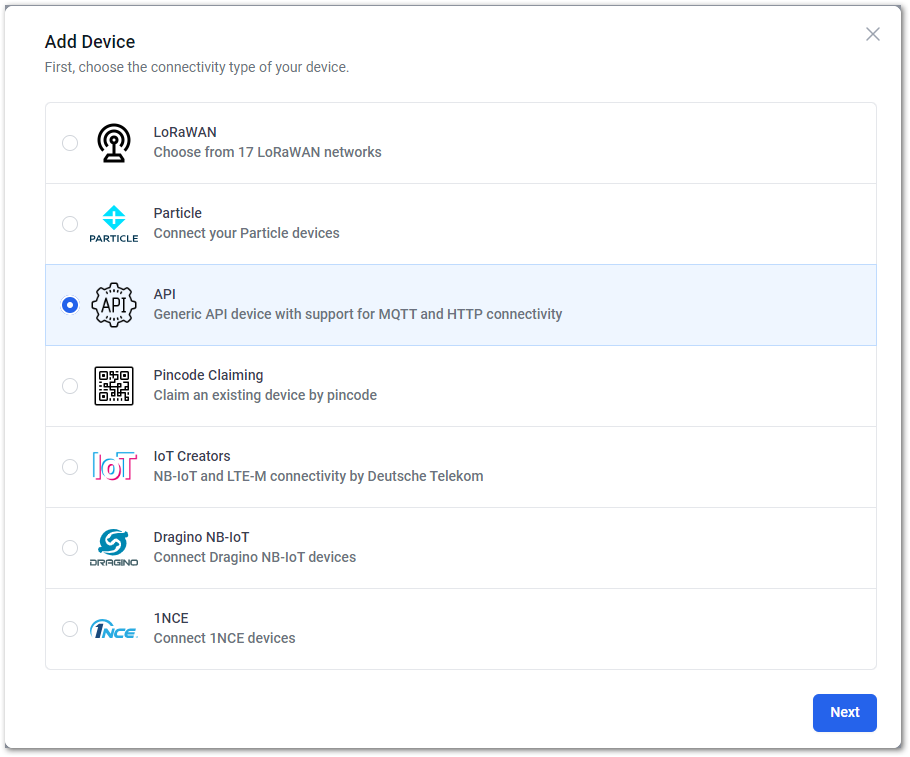Click the Pincode Claiming QR code icon
Screen dimensions: 910x757
pyautogui.click(x=114, y=386)
